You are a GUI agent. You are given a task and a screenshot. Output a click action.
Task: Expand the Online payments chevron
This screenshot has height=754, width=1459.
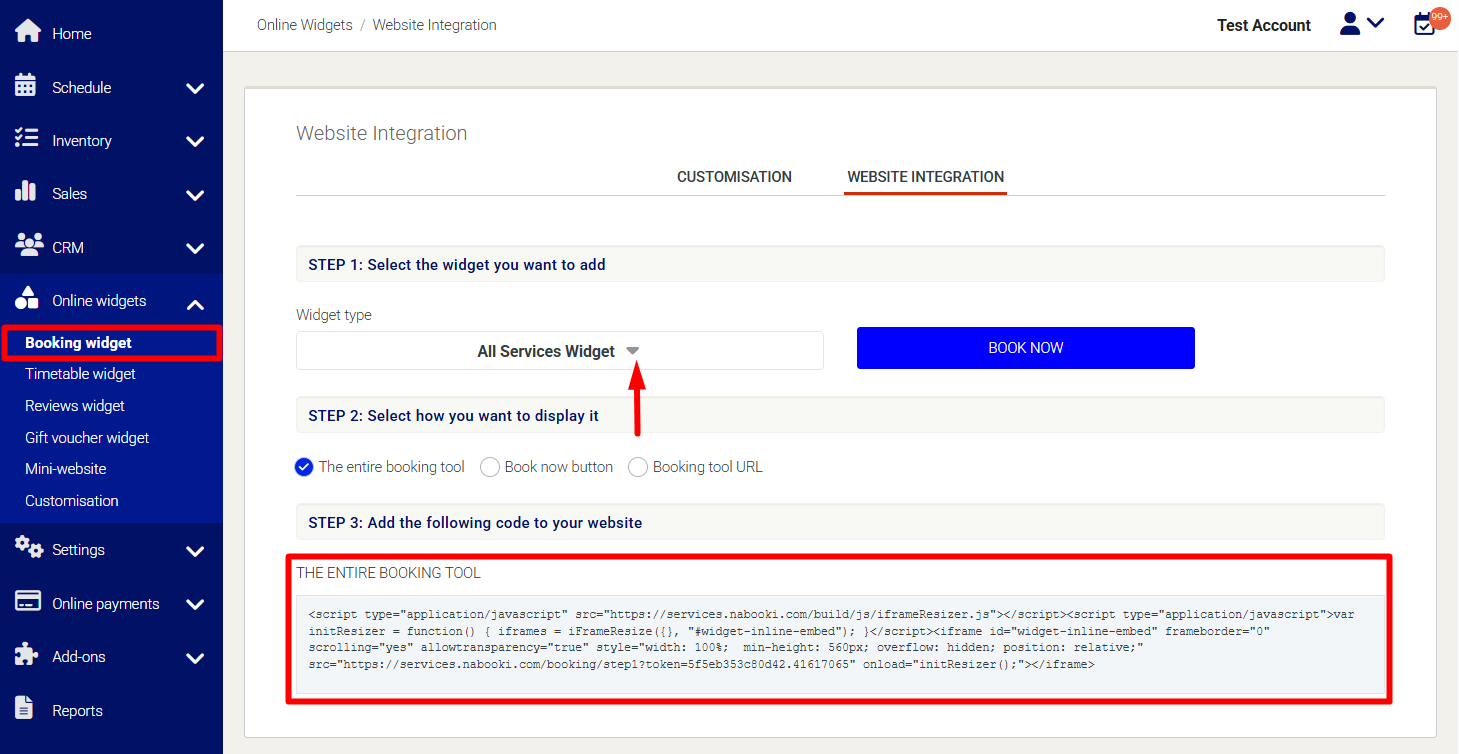(195, 604)
